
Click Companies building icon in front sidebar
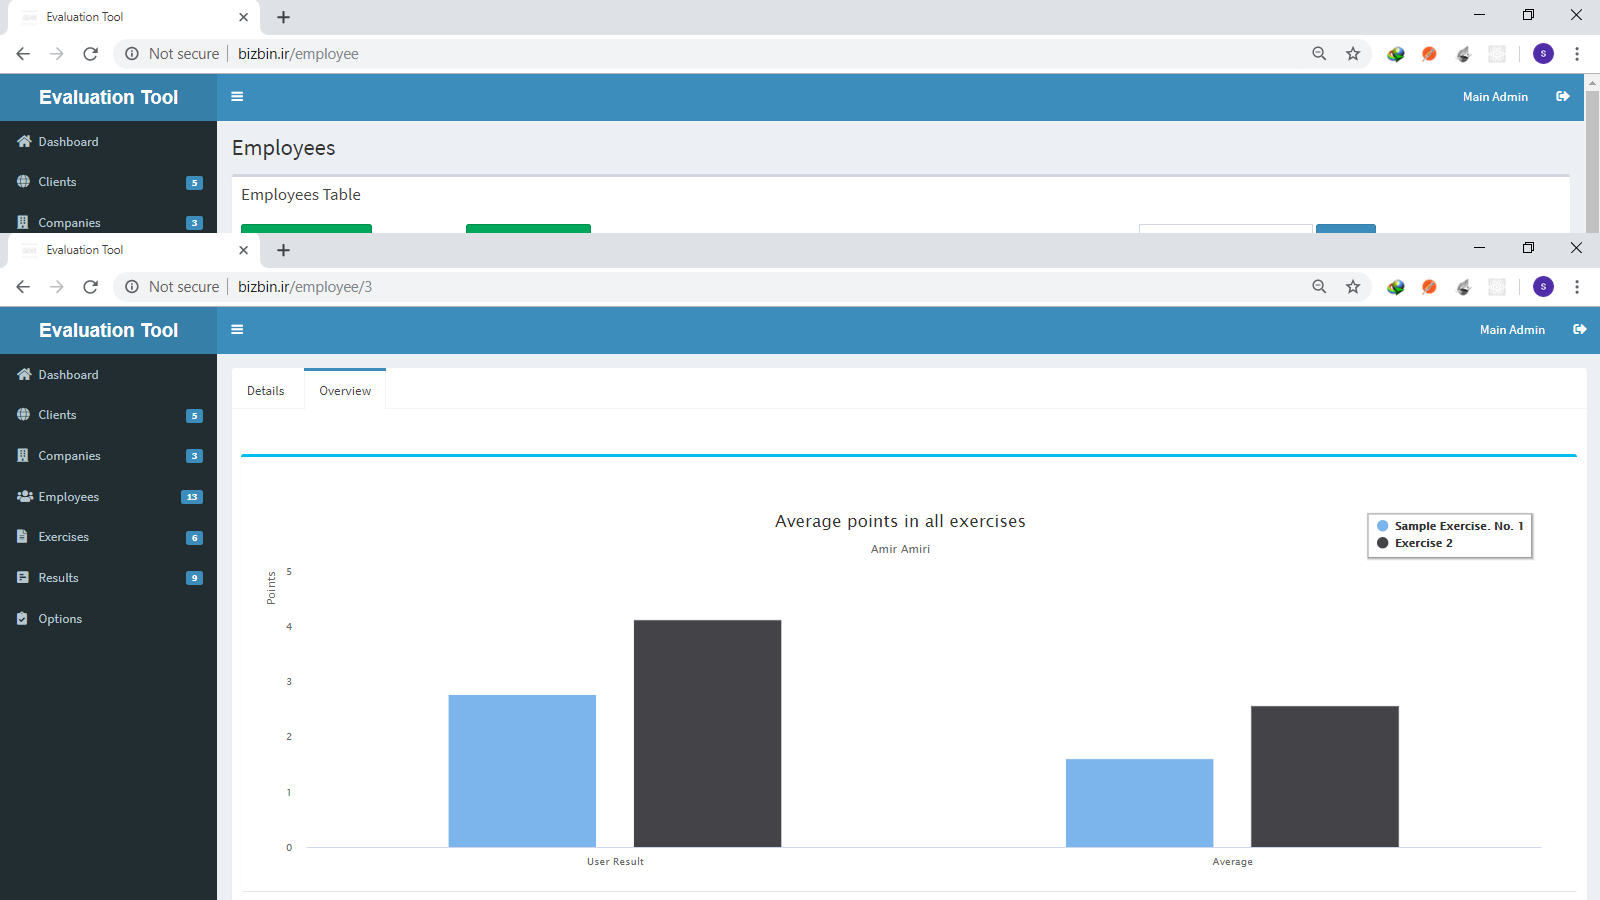tap(23, 455)
